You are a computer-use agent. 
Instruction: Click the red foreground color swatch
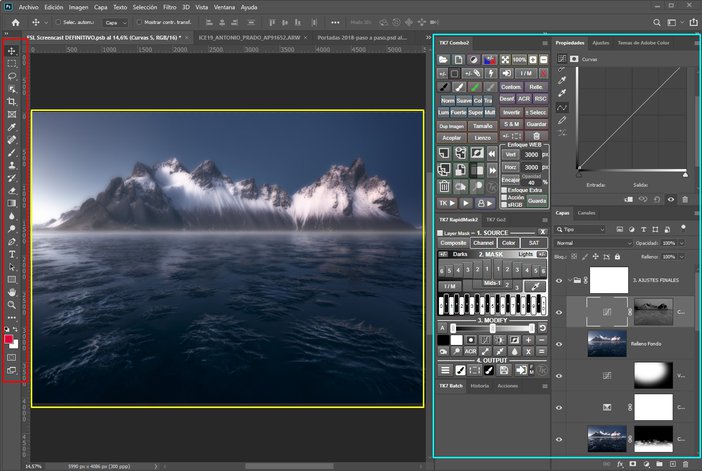[11, 337]
